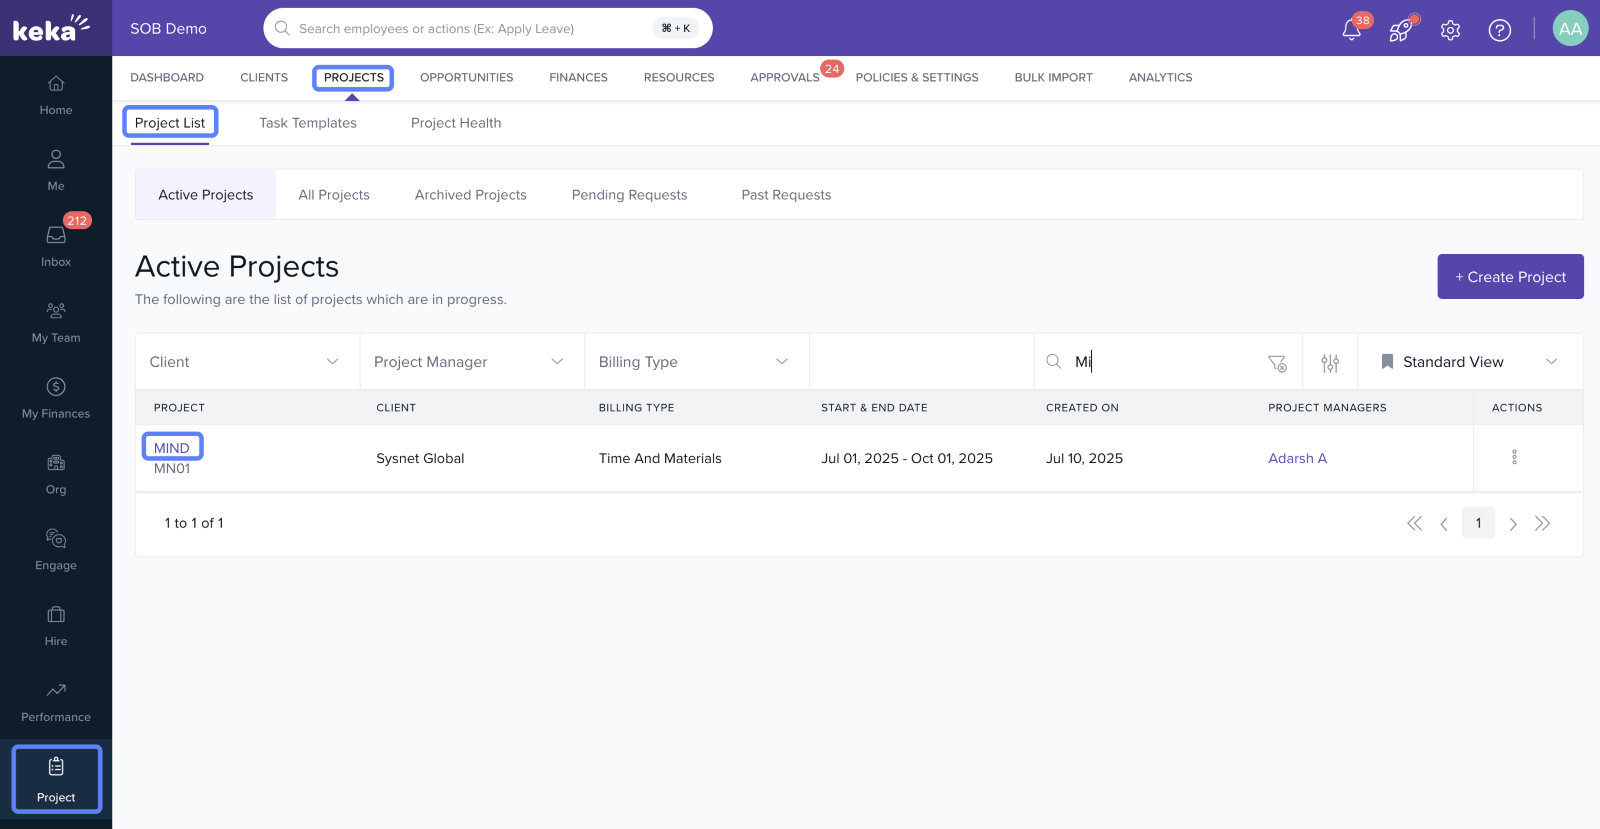1600x829 pixels.
Task: Expand the Client filter dropdown
Action: tap(246, 362)
